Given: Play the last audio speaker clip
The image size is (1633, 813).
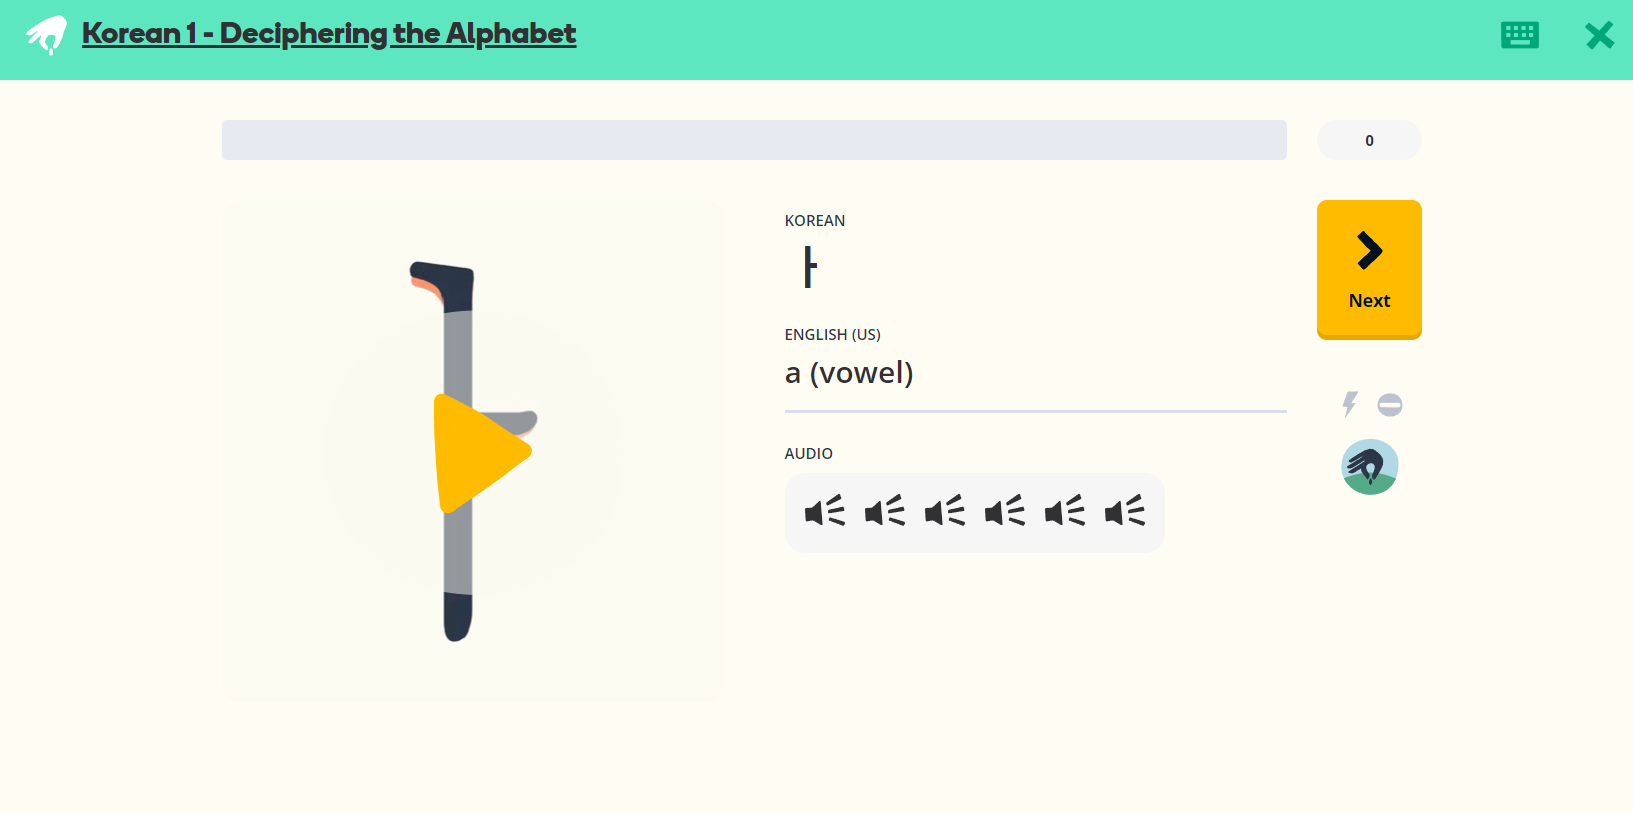Looking at the screenshot, I should point(1124,512).
